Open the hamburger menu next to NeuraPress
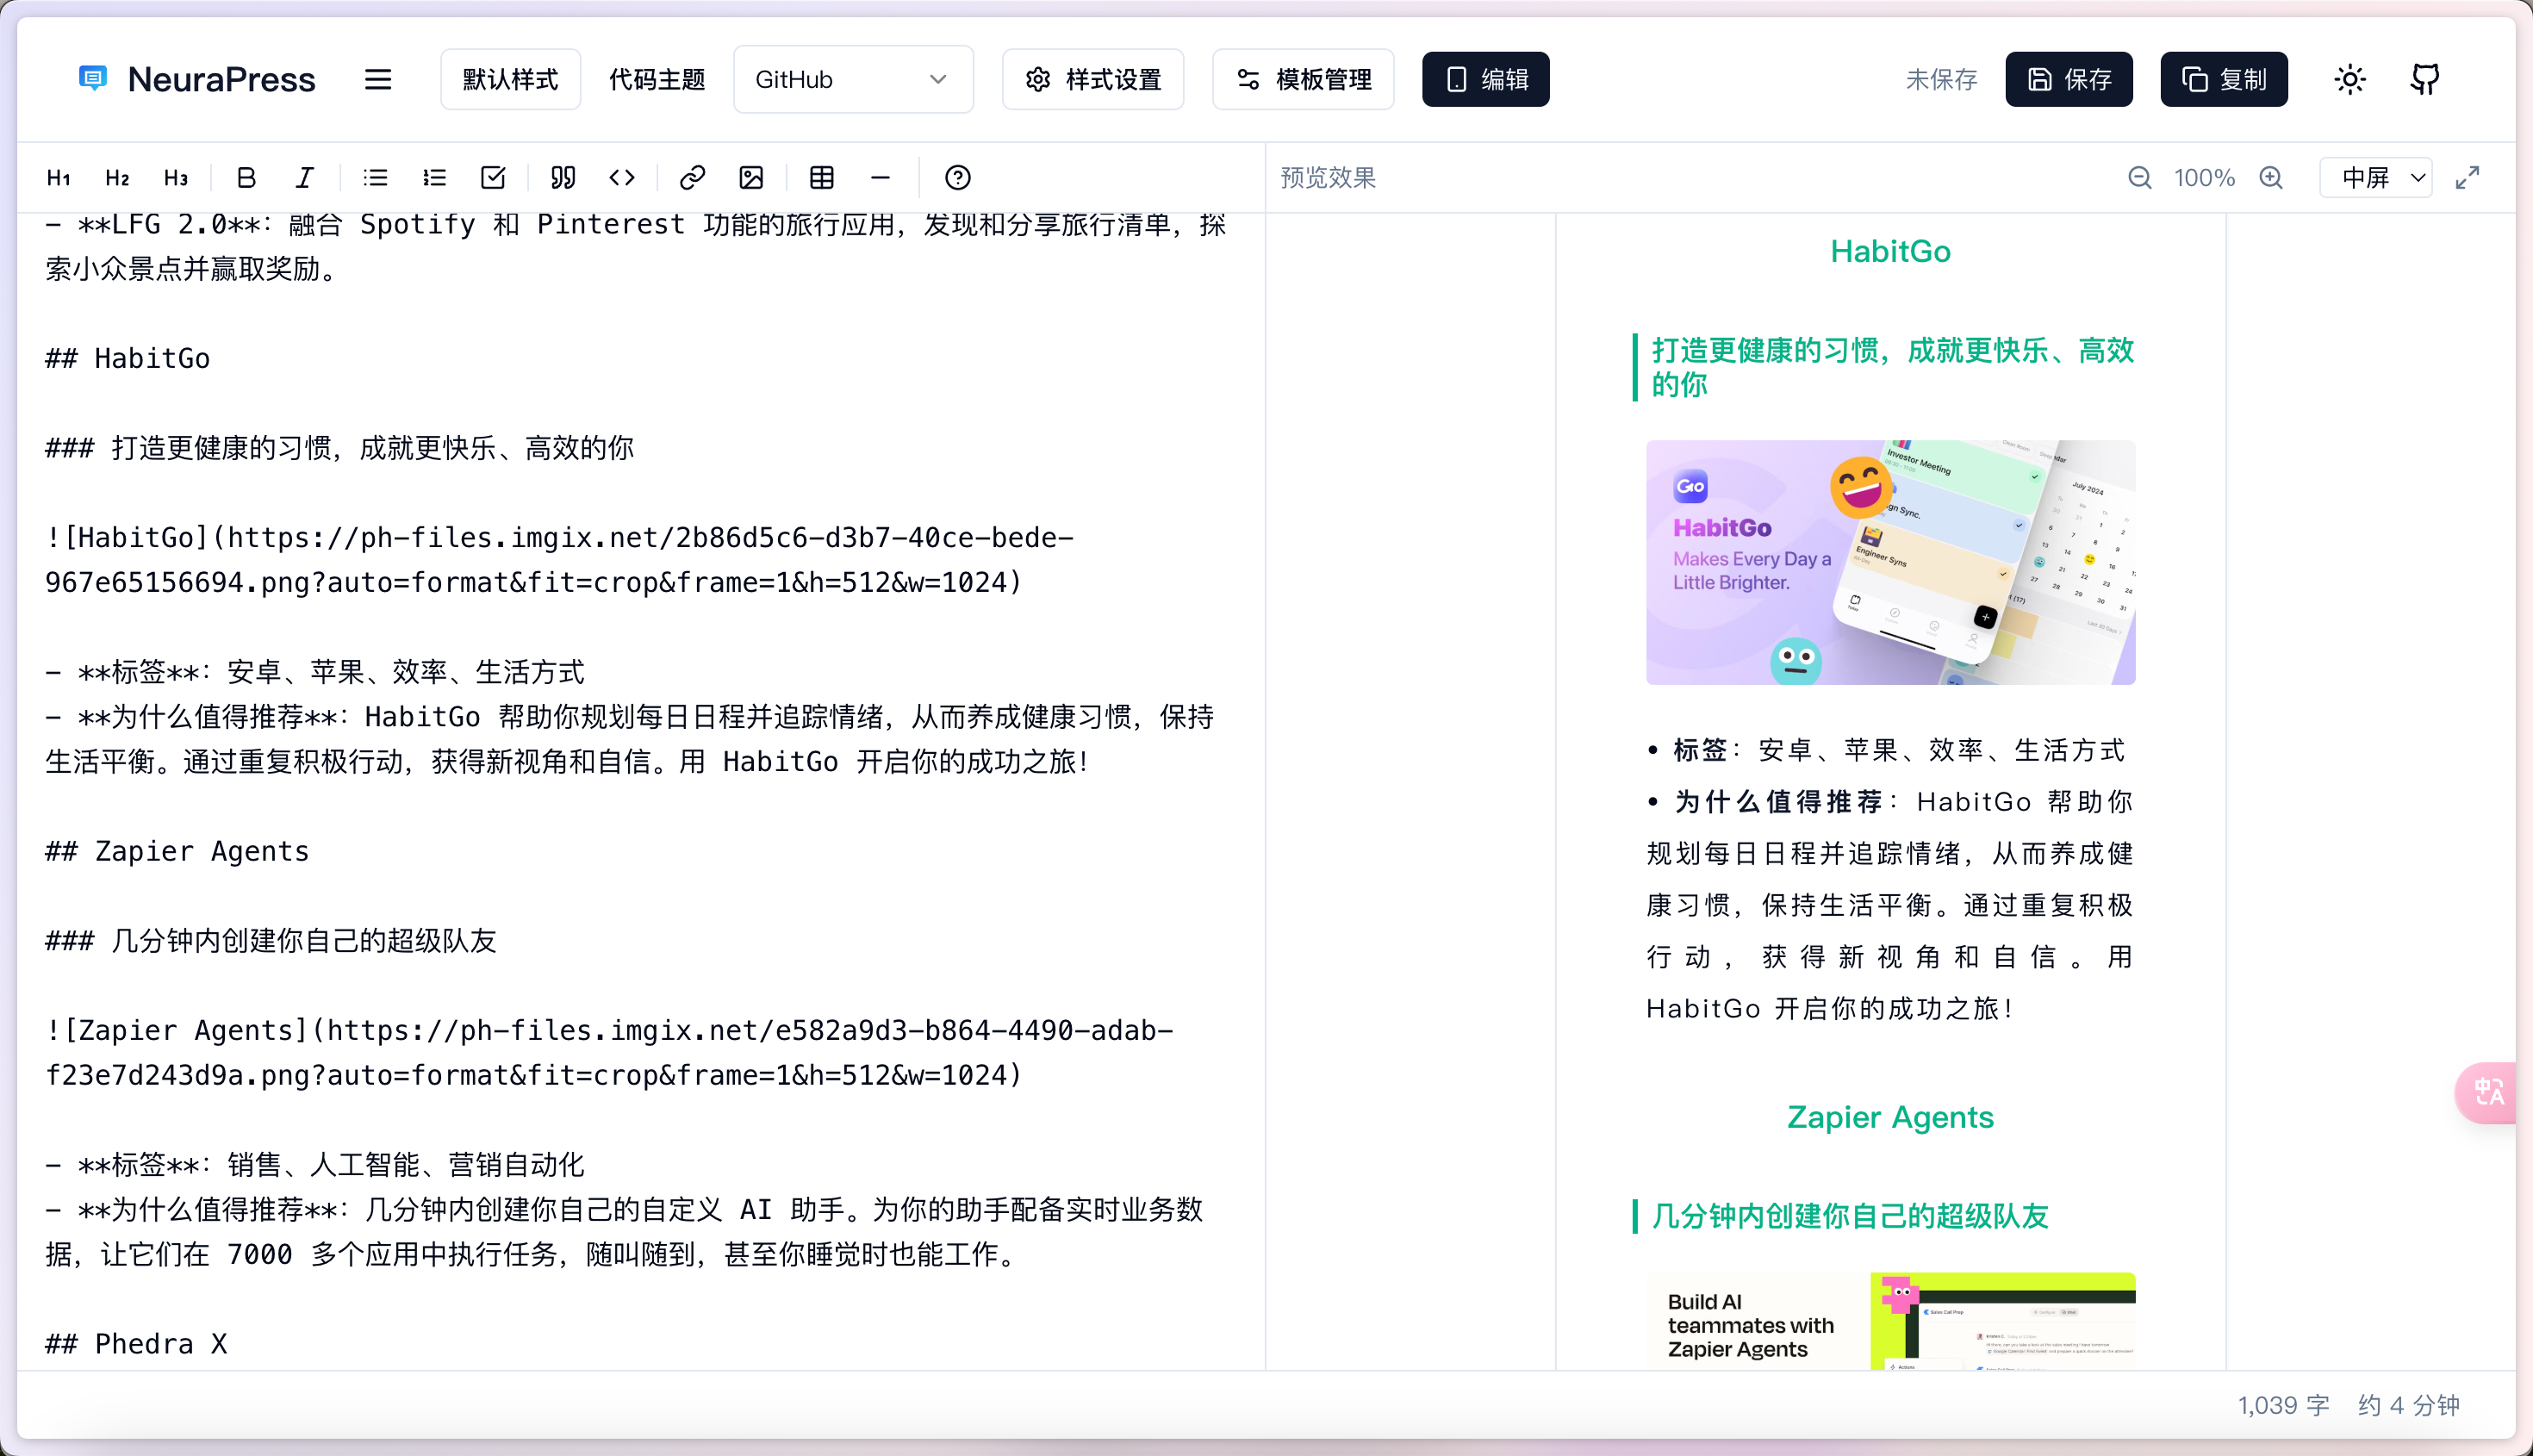 378,79
